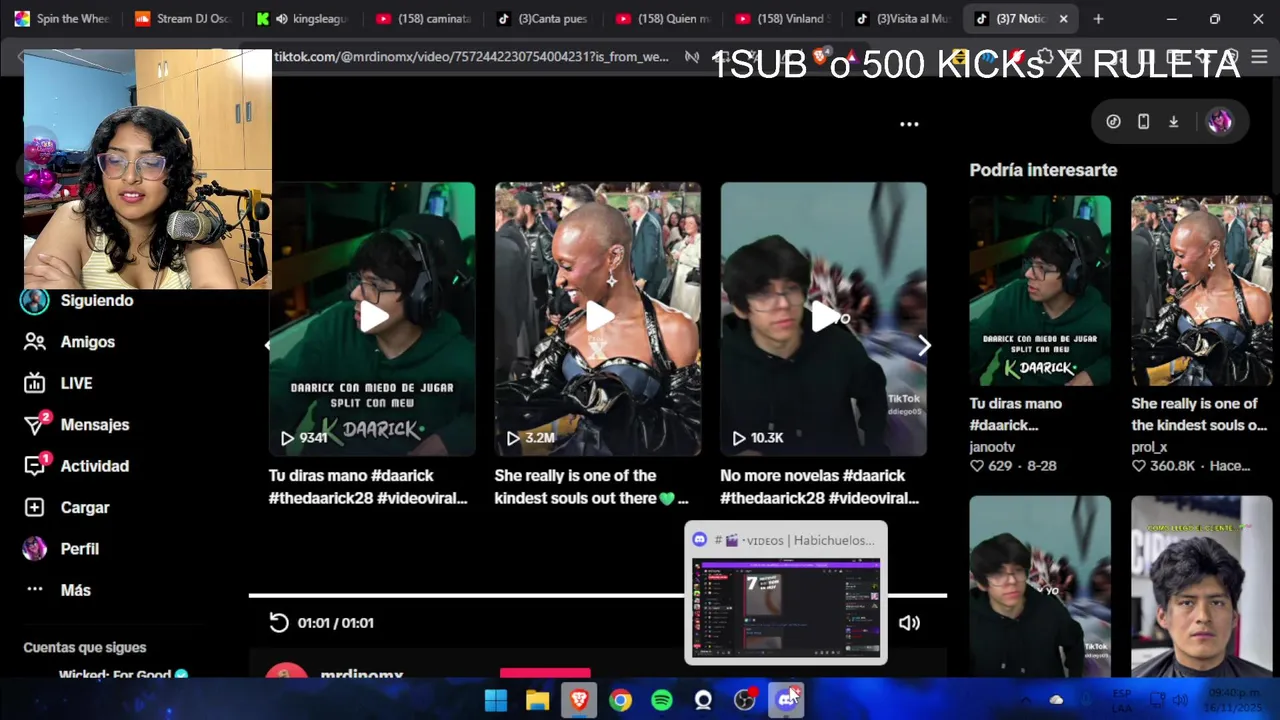The height and width of the screenshot is (720, 1280).
Task: Open the janootv creator link
Action: click(992, 447)
